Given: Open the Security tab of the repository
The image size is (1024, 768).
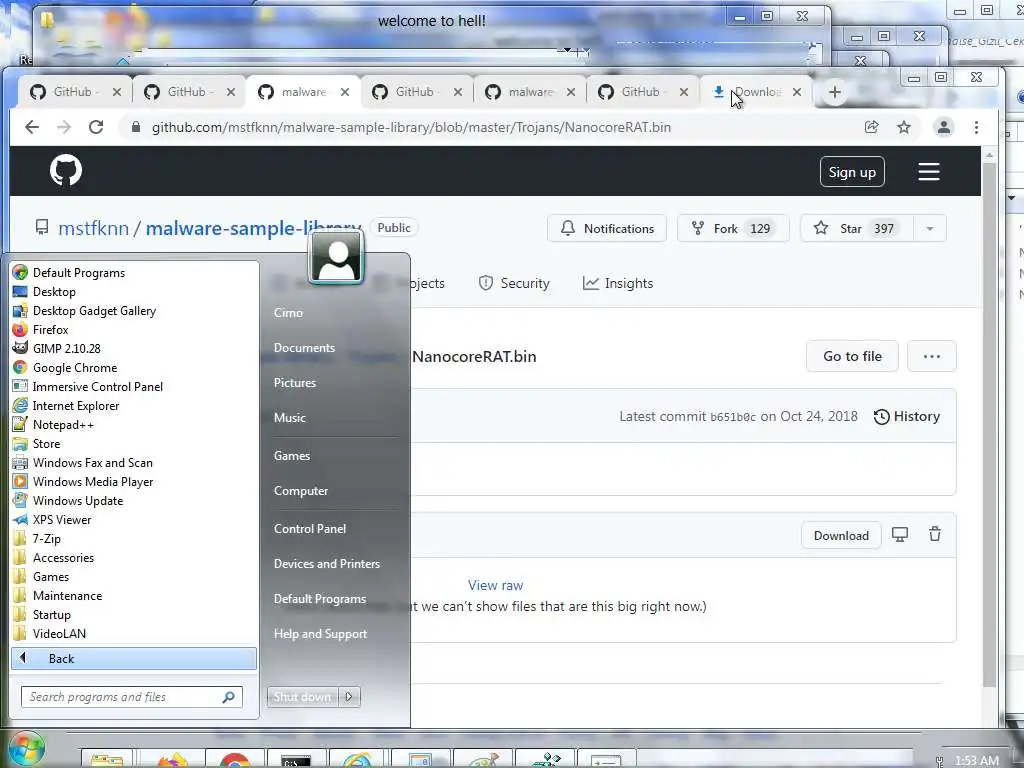Looking at the screenshot, I should click(x=514, y=283).
